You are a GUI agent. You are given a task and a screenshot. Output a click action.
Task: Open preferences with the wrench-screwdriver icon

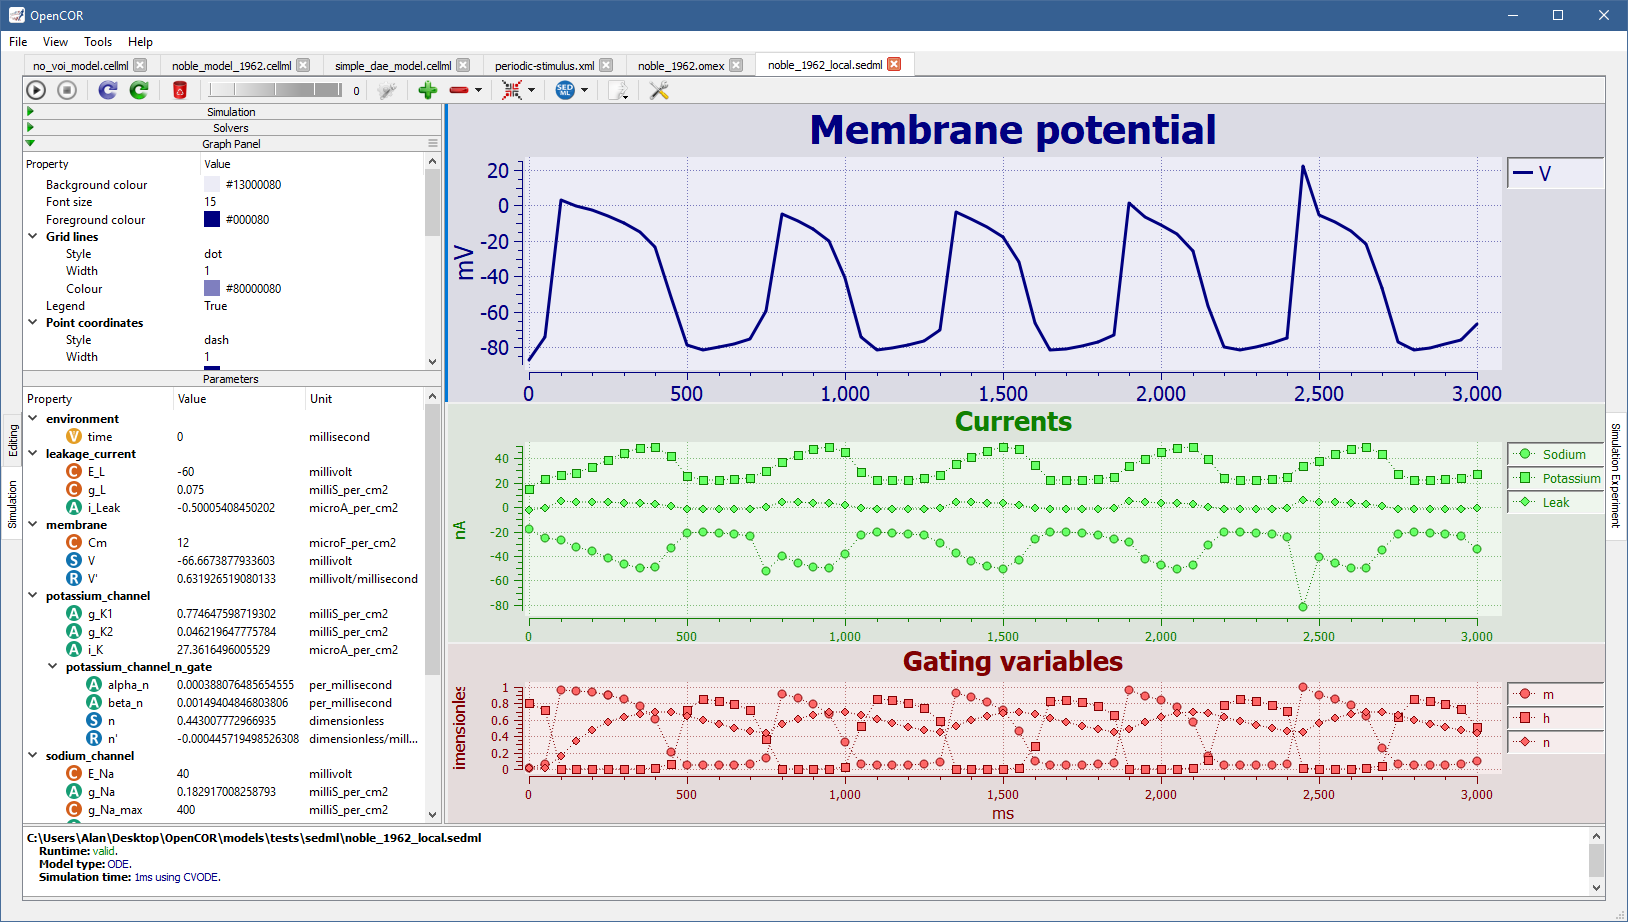[x=659, y=90]
